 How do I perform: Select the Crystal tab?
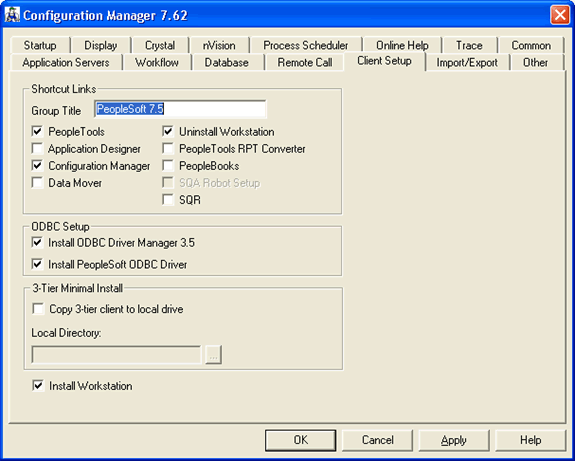160,46
